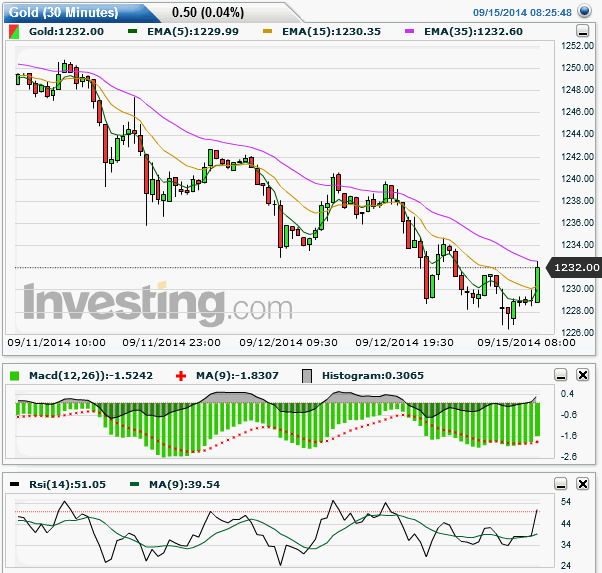Click the 09/12/2014 19:30 axis label
This screenshot has width=602, height=573.
tap(404, 343)
